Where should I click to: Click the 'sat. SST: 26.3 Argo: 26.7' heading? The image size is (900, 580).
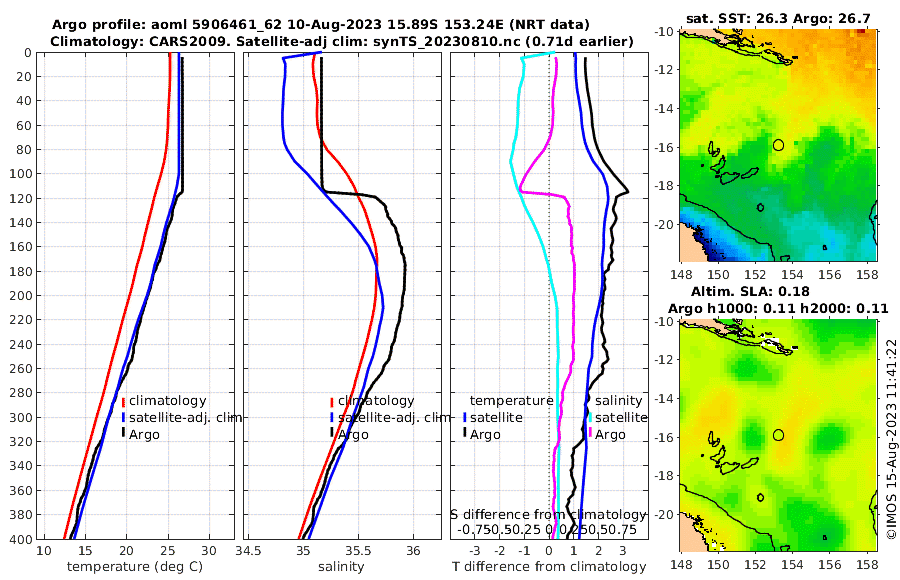778,19
